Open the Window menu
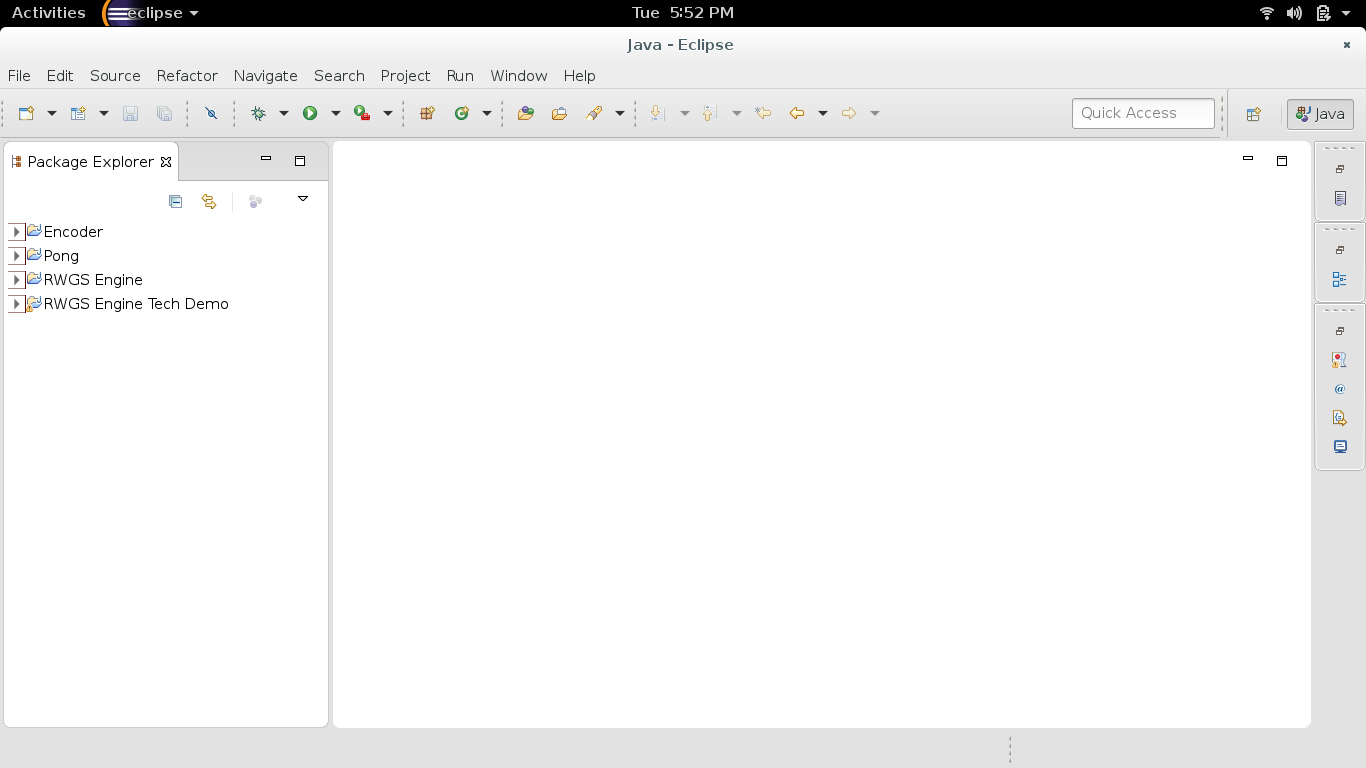Image resolution: width=1366 pixels, height=768 pixels. [x=518, y=76]
